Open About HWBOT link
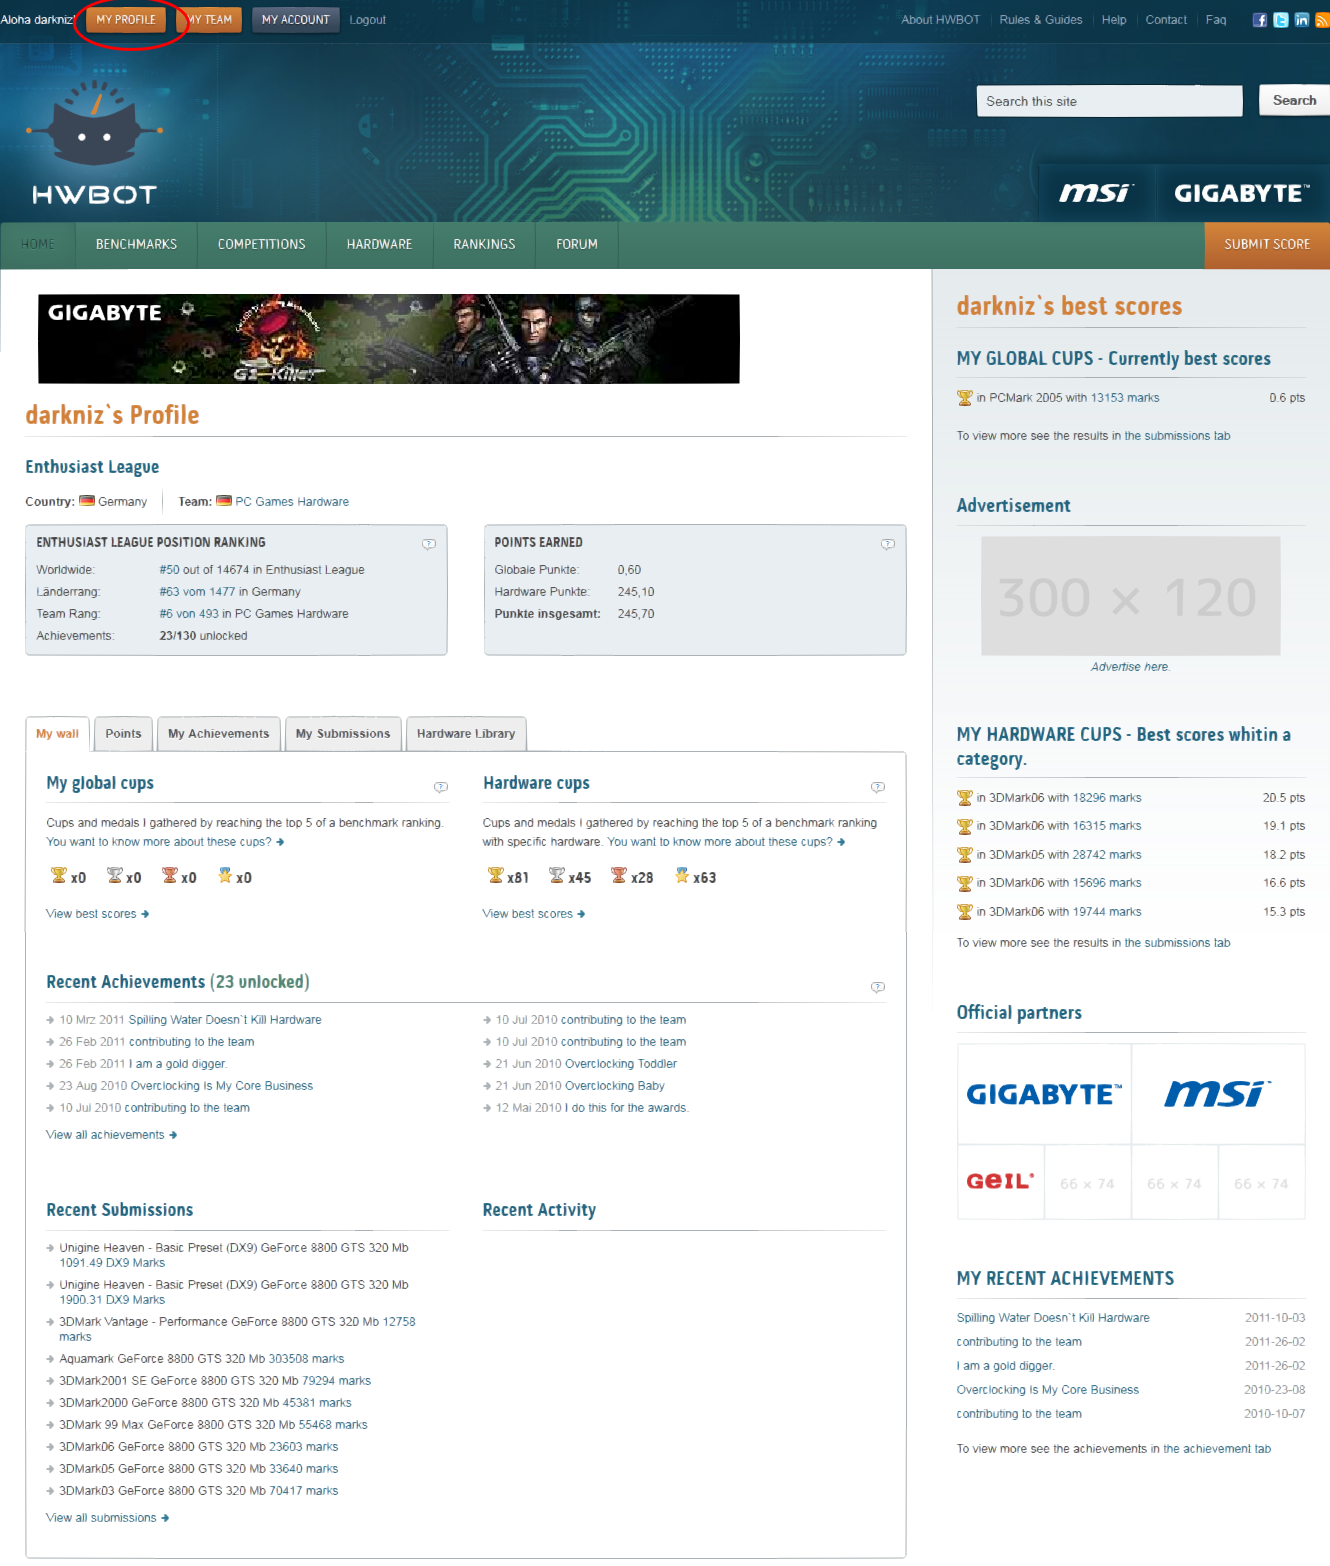 click(x=940, y=20)
